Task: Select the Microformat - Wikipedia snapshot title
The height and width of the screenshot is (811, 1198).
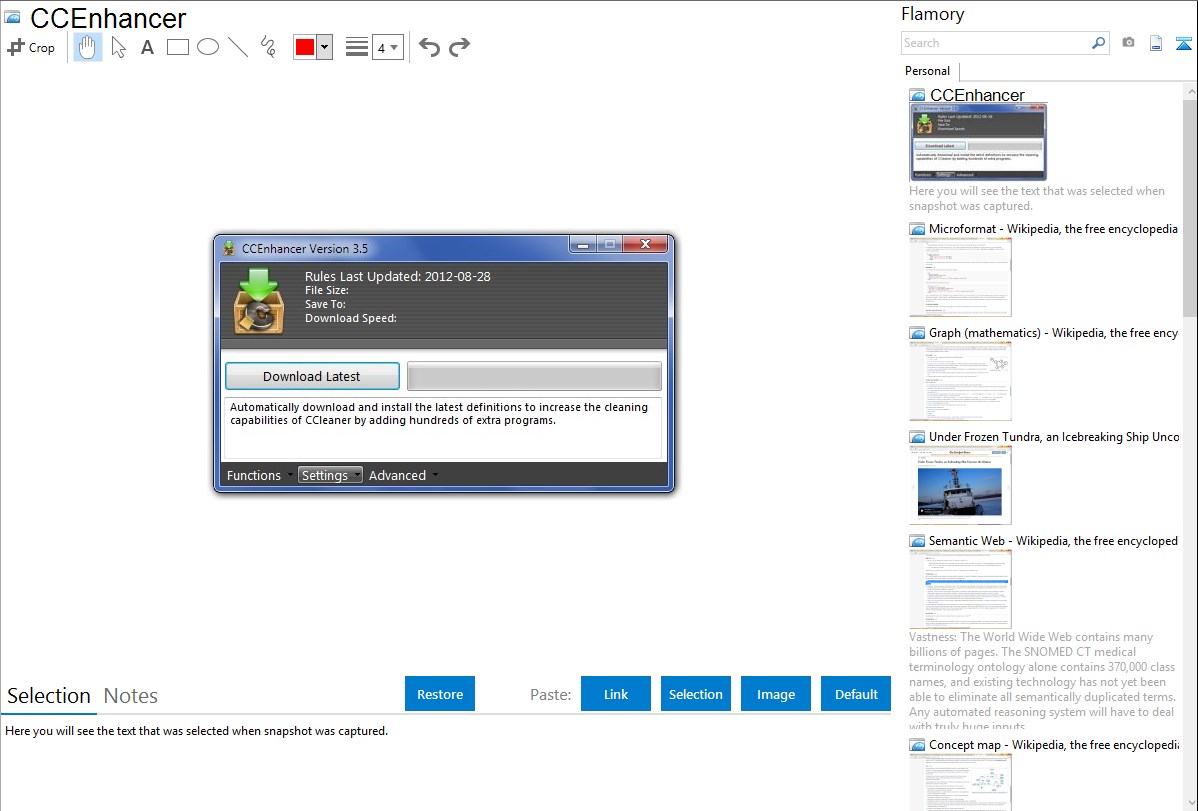Action: (1053, 229)
